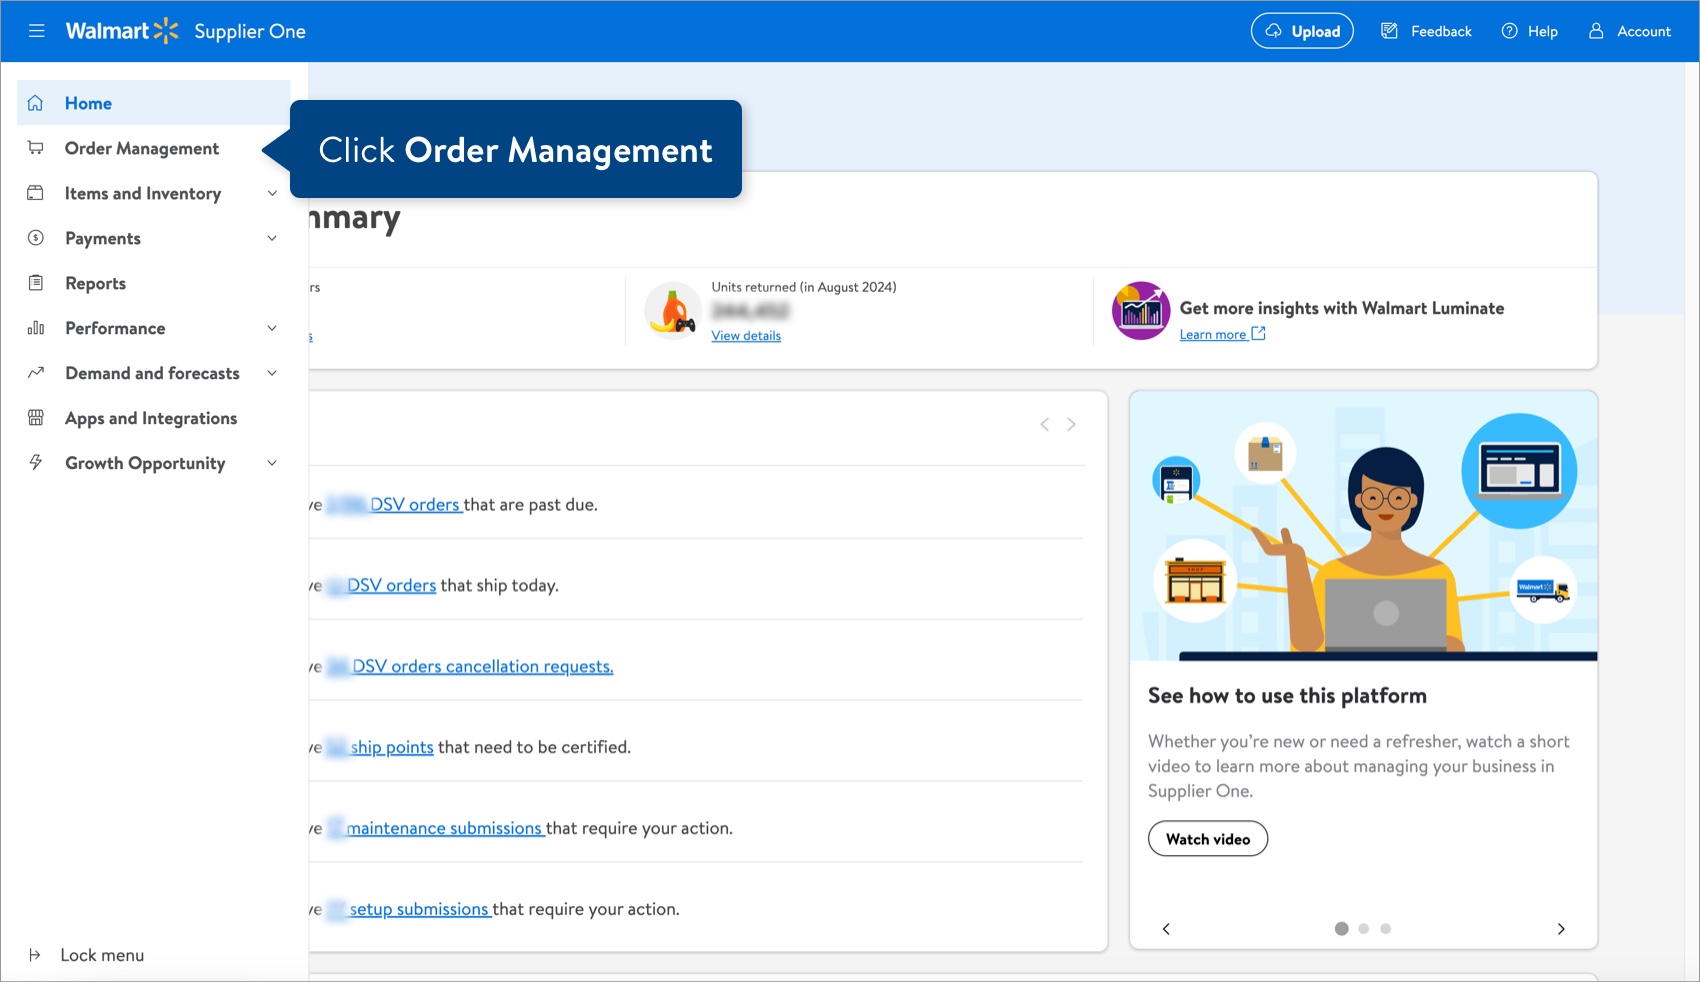Toggle Lock menu to pin the sidebar
Screen dimensions: 1700x982
click(x=103, y=955)
